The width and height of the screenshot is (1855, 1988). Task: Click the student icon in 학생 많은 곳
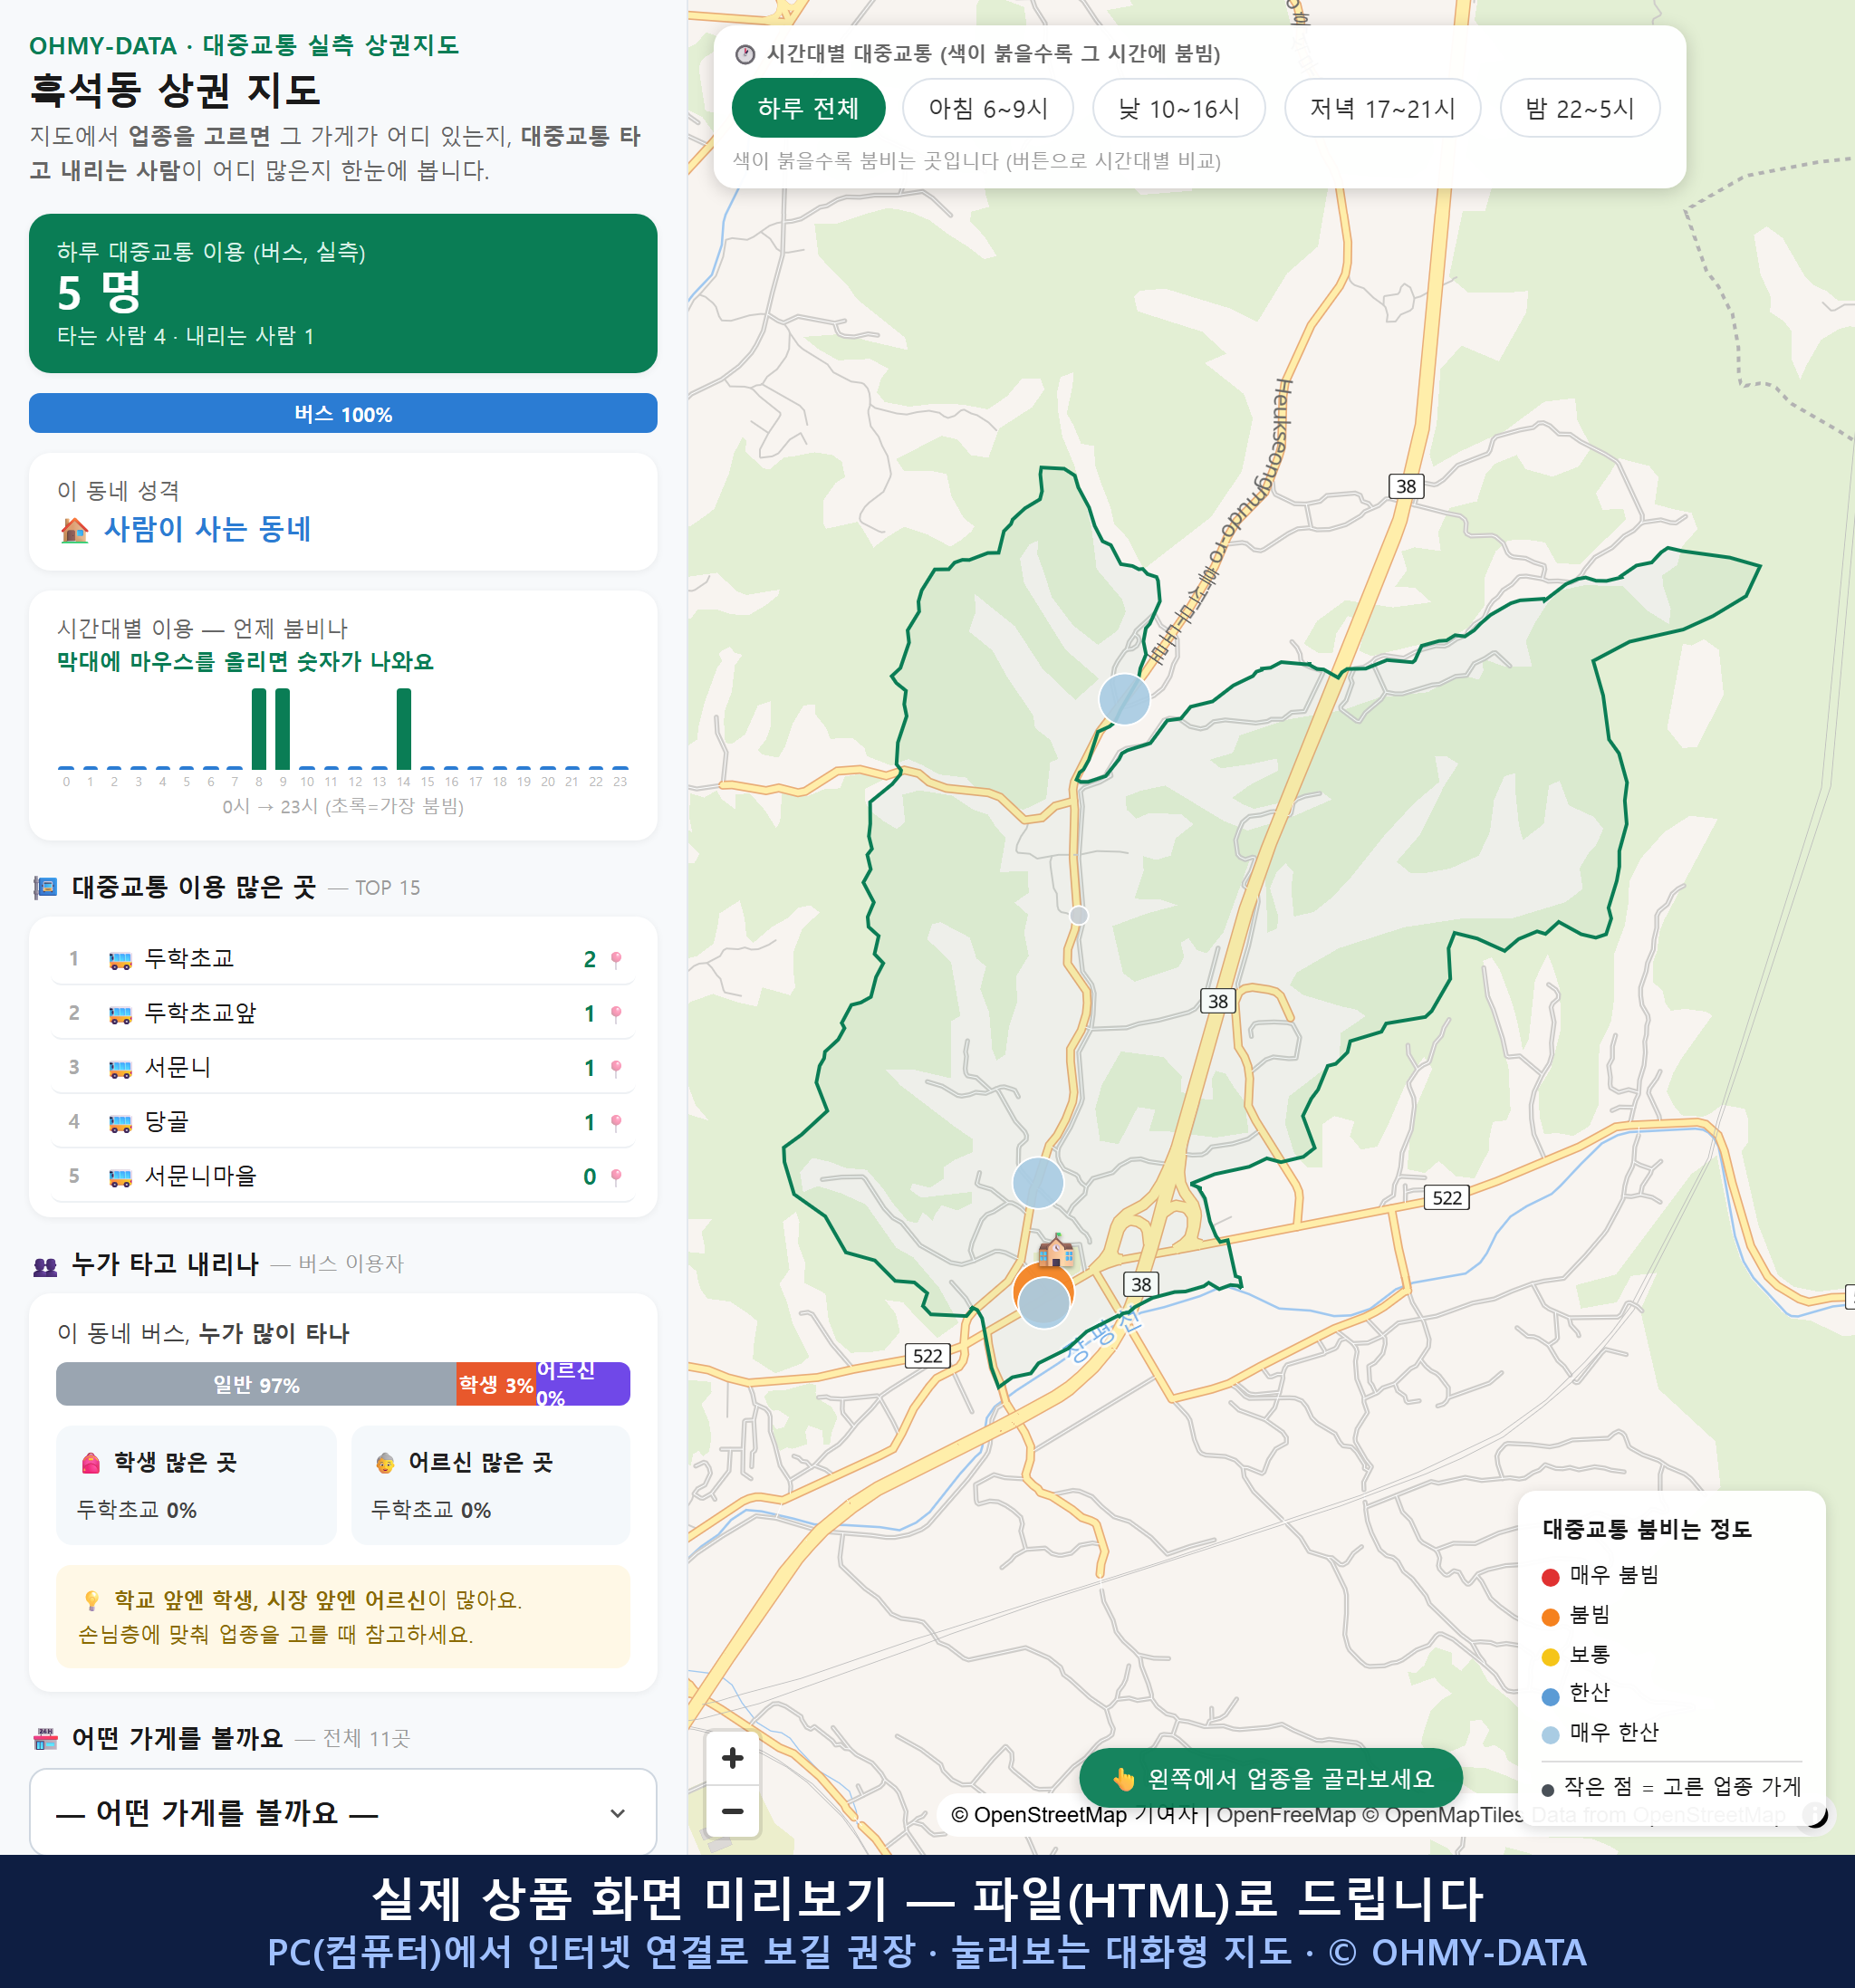[91, 1463]
